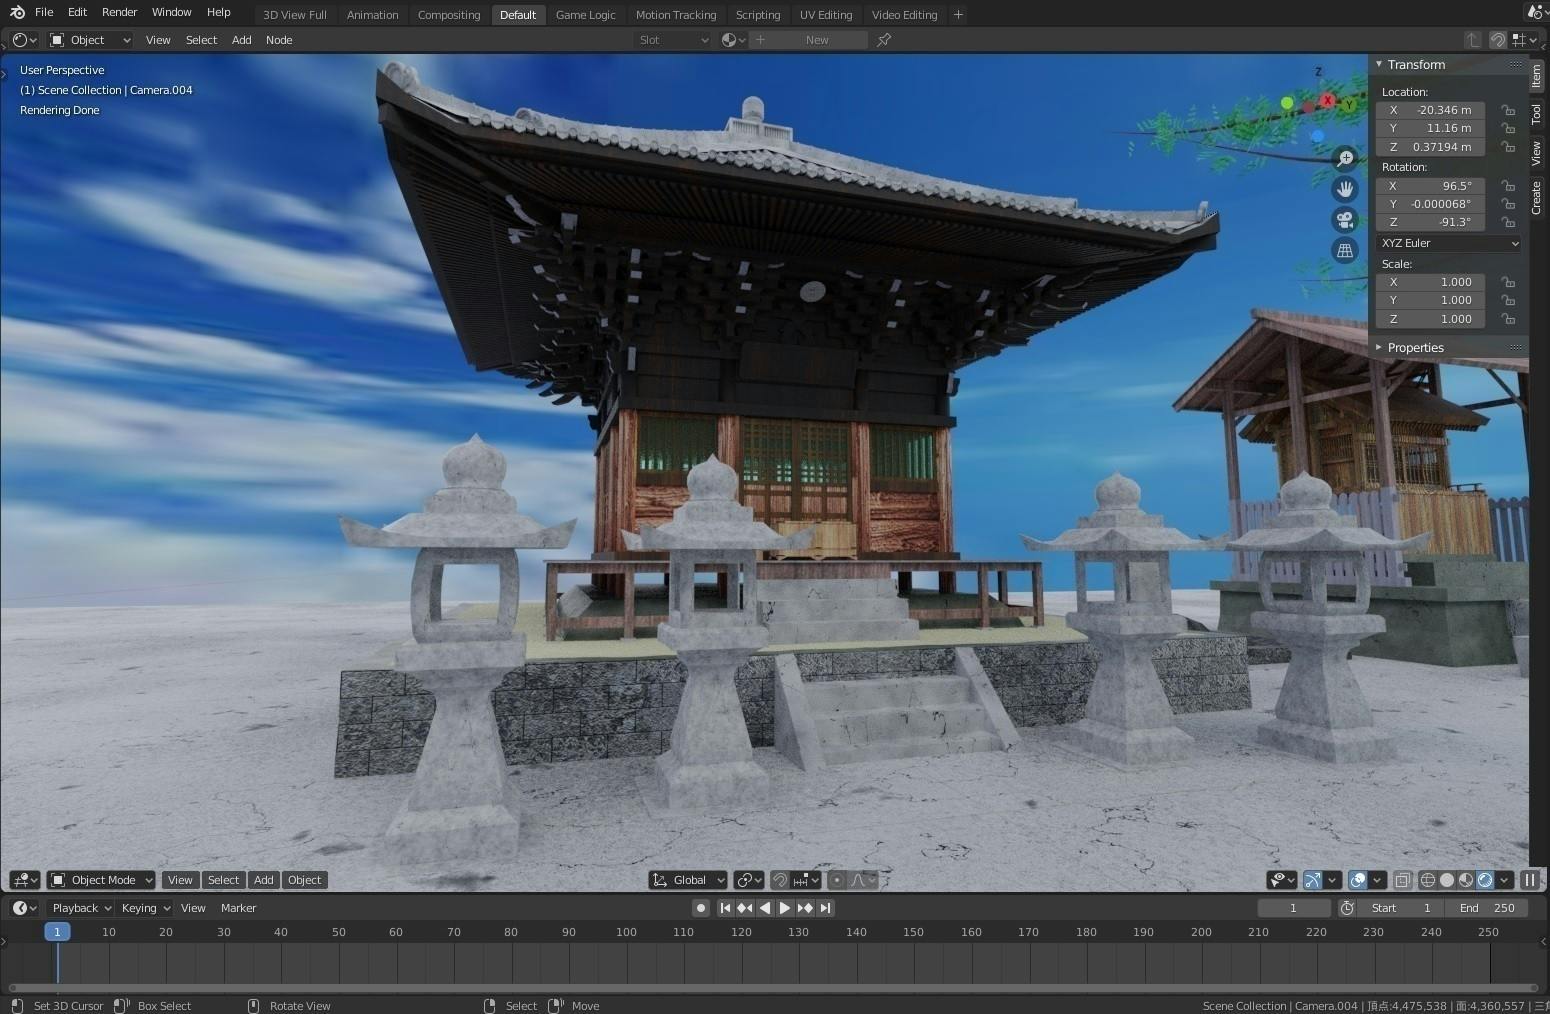Click the Scale X value field
The image size is (1550, 1014).
pos(1430,282)
